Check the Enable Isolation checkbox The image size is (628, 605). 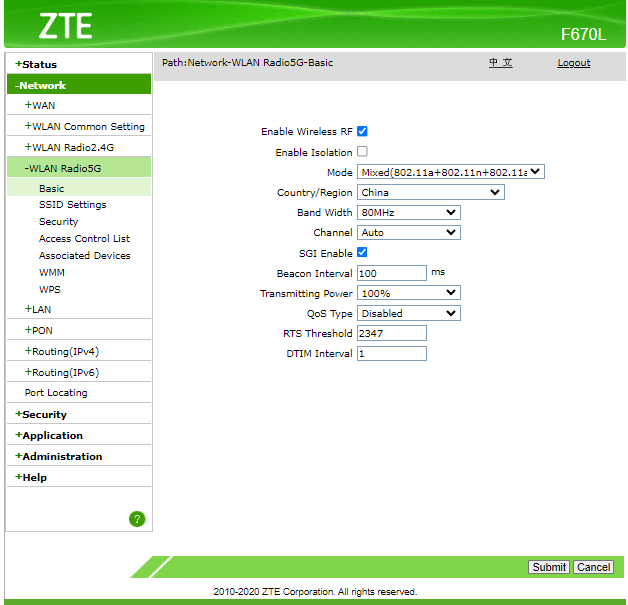(x=362, y=152)
